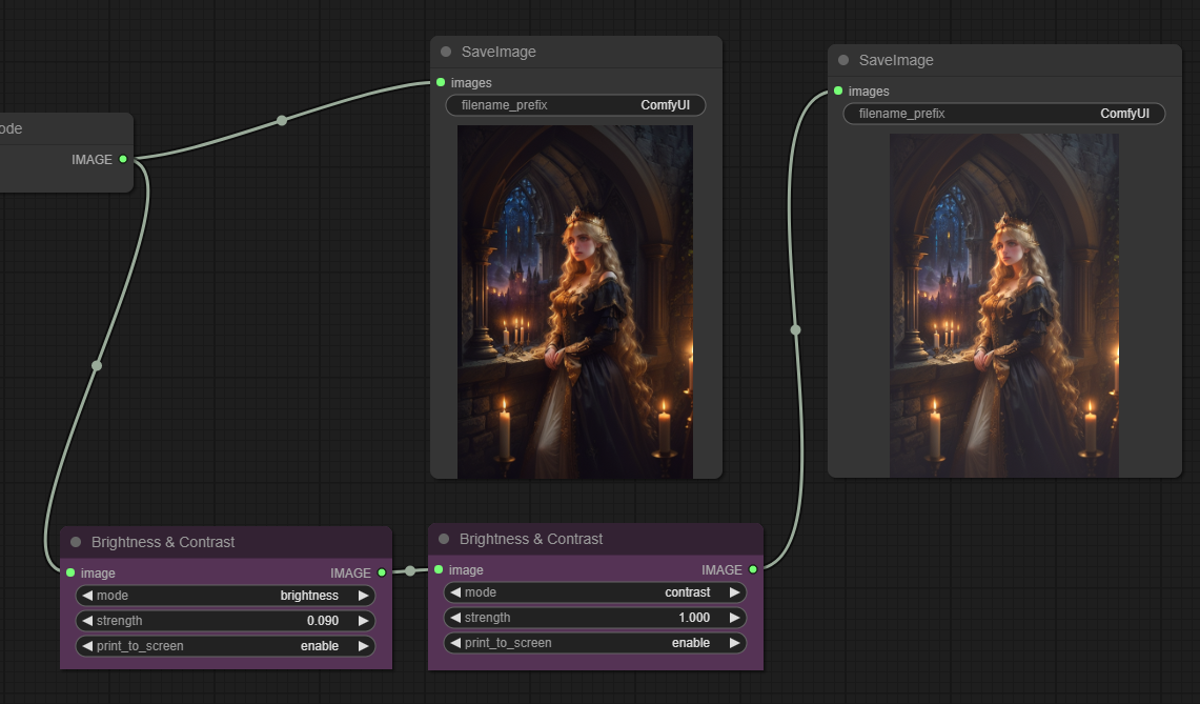
Task: Toggle print_to_screen on the brightness node
Action: tap(225, 646)
